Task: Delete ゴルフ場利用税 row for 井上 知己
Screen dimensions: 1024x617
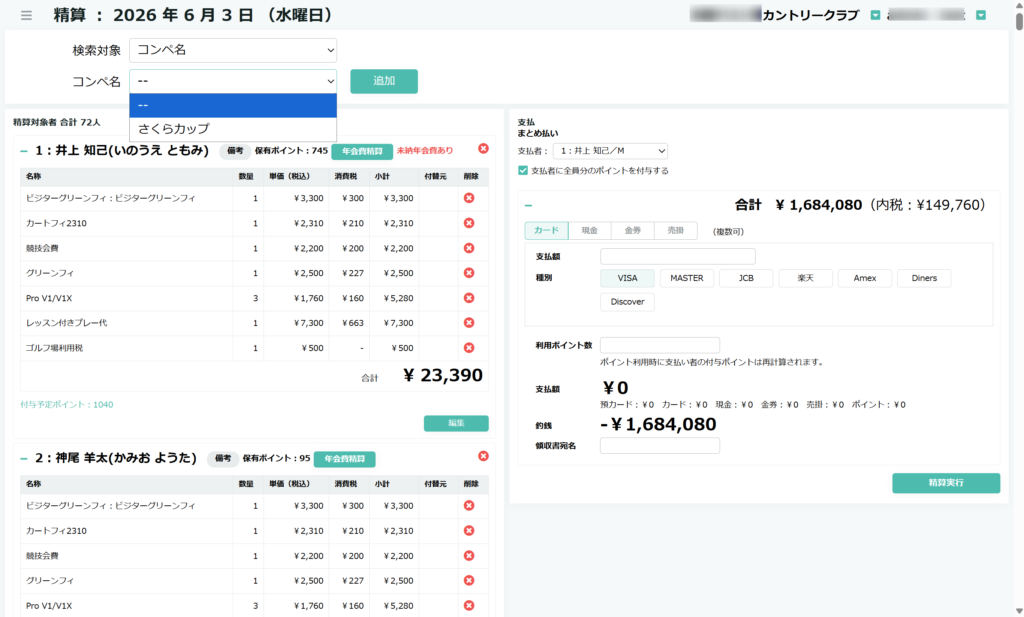Action: click(469, 348)
